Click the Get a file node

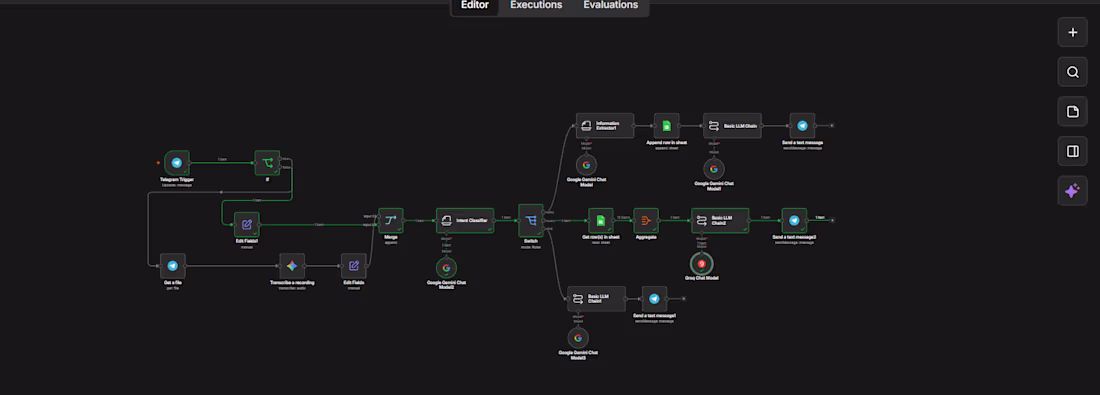(173, 266)
